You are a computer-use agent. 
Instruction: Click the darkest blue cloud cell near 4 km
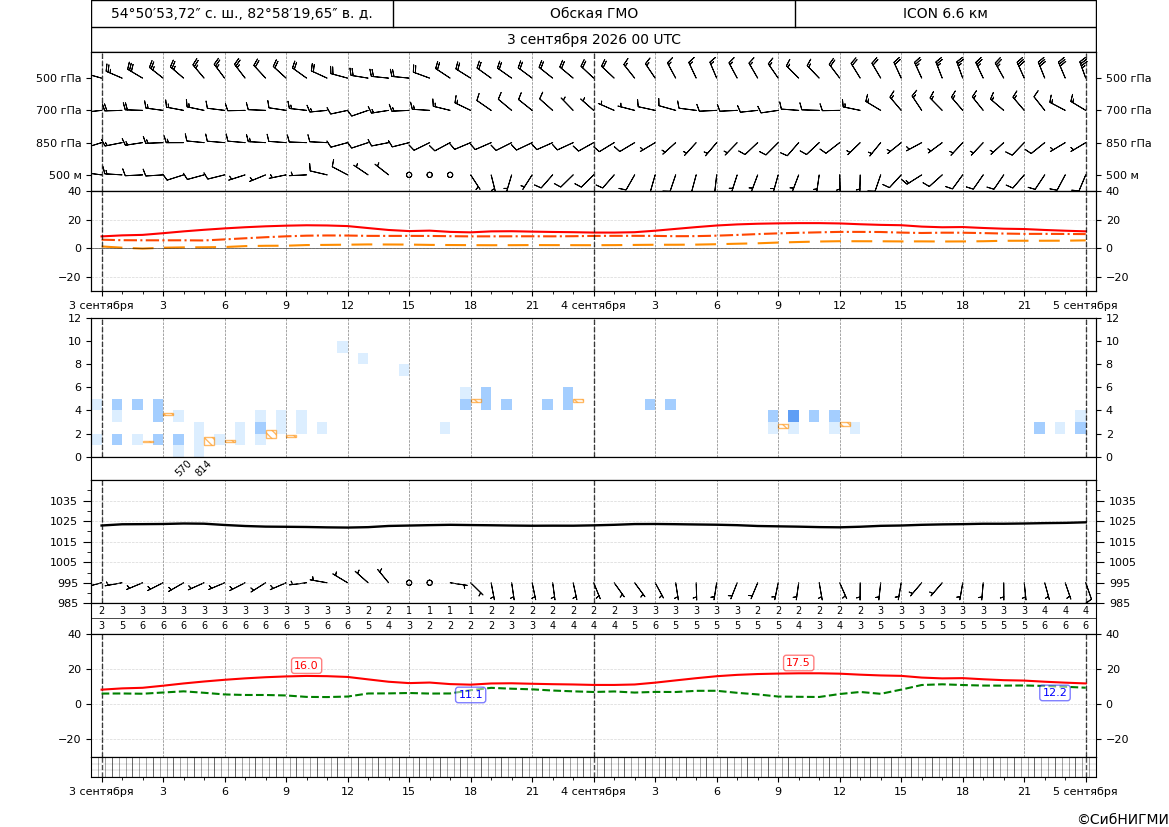tap(793, 416)
